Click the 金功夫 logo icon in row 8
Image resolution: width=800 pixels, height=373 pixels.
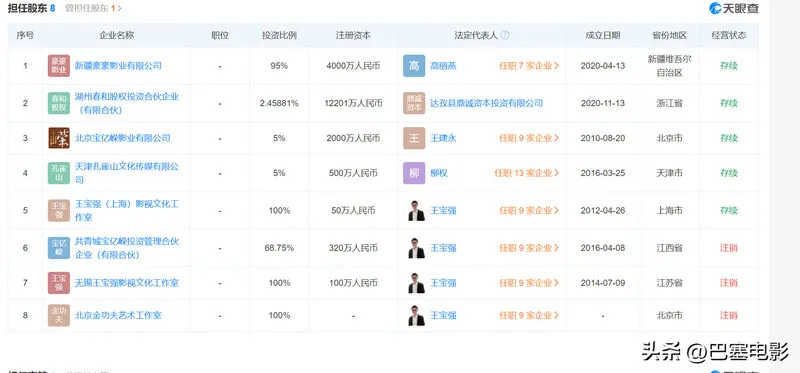[59, 315]
